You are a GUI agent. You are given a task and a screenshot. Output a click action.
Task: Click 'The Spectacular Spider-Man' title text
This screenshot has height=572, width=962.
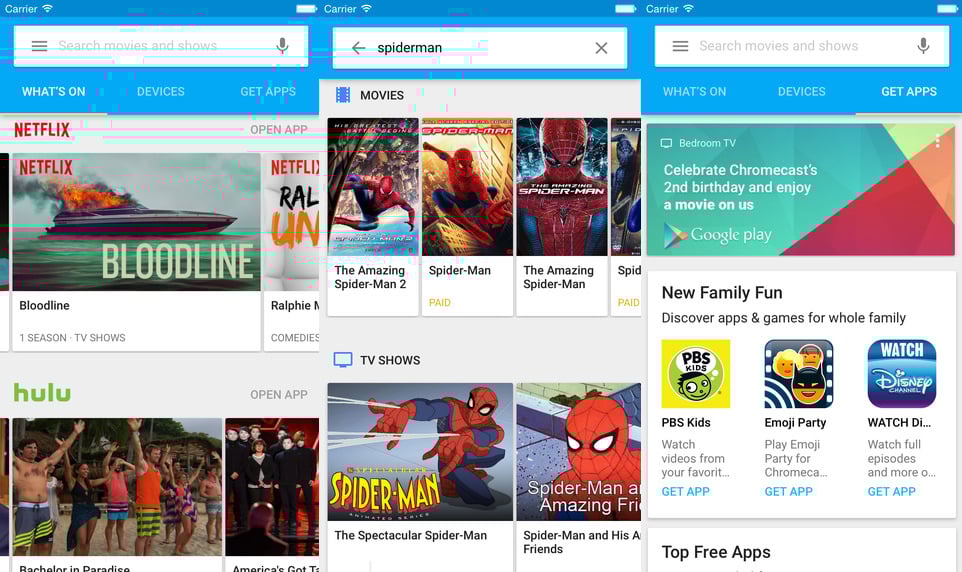pos(410,535)
